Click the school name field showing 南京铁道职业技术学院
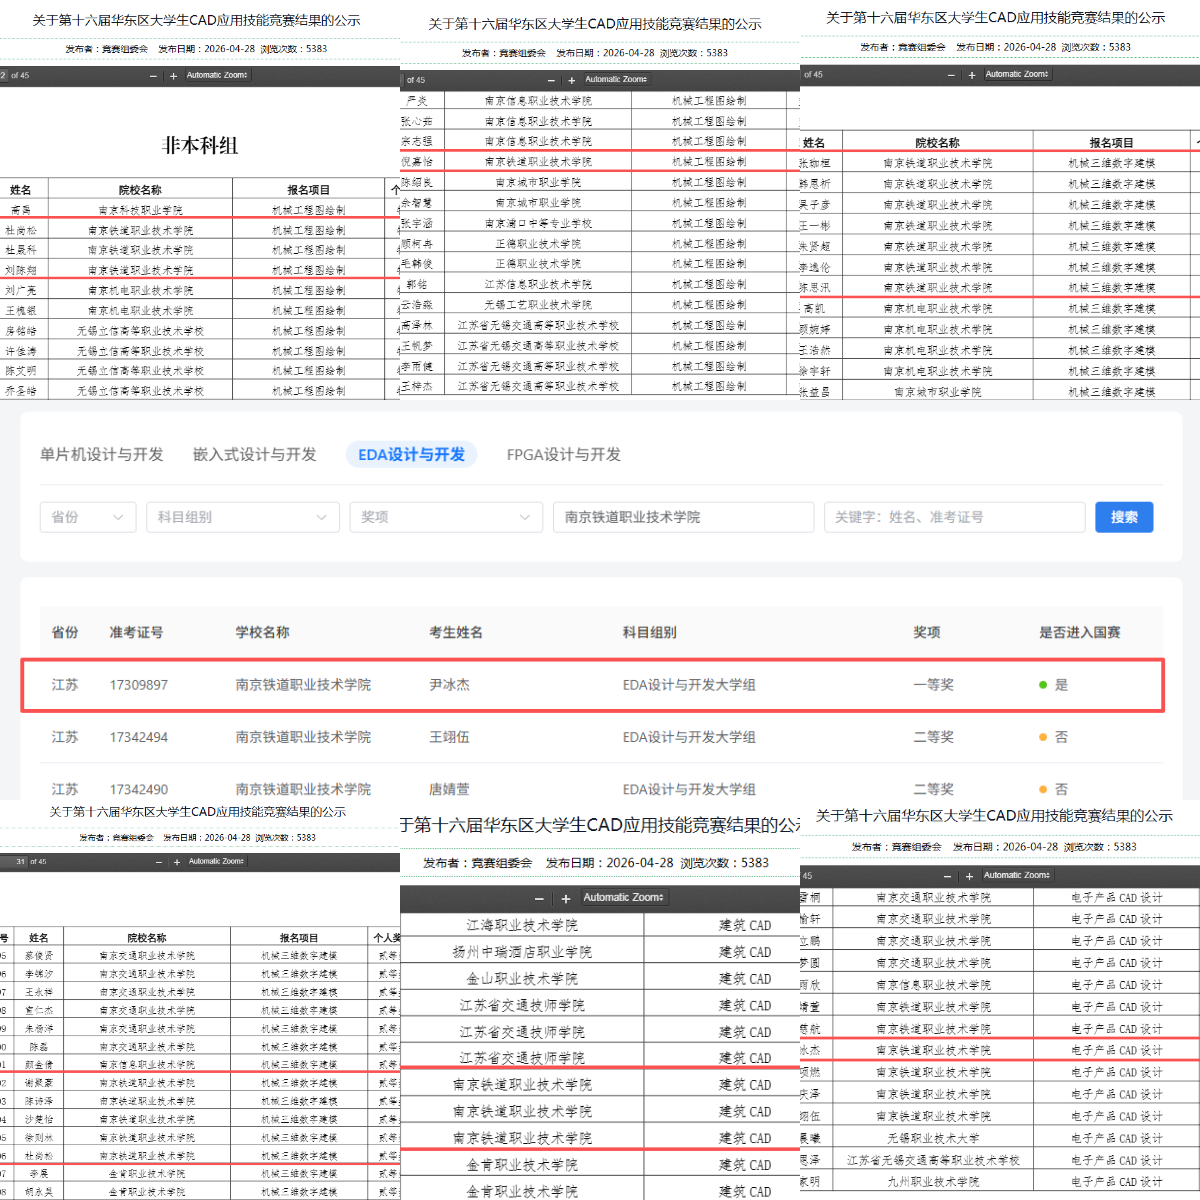The image size is (1200, 1200). tap(682, 517)
